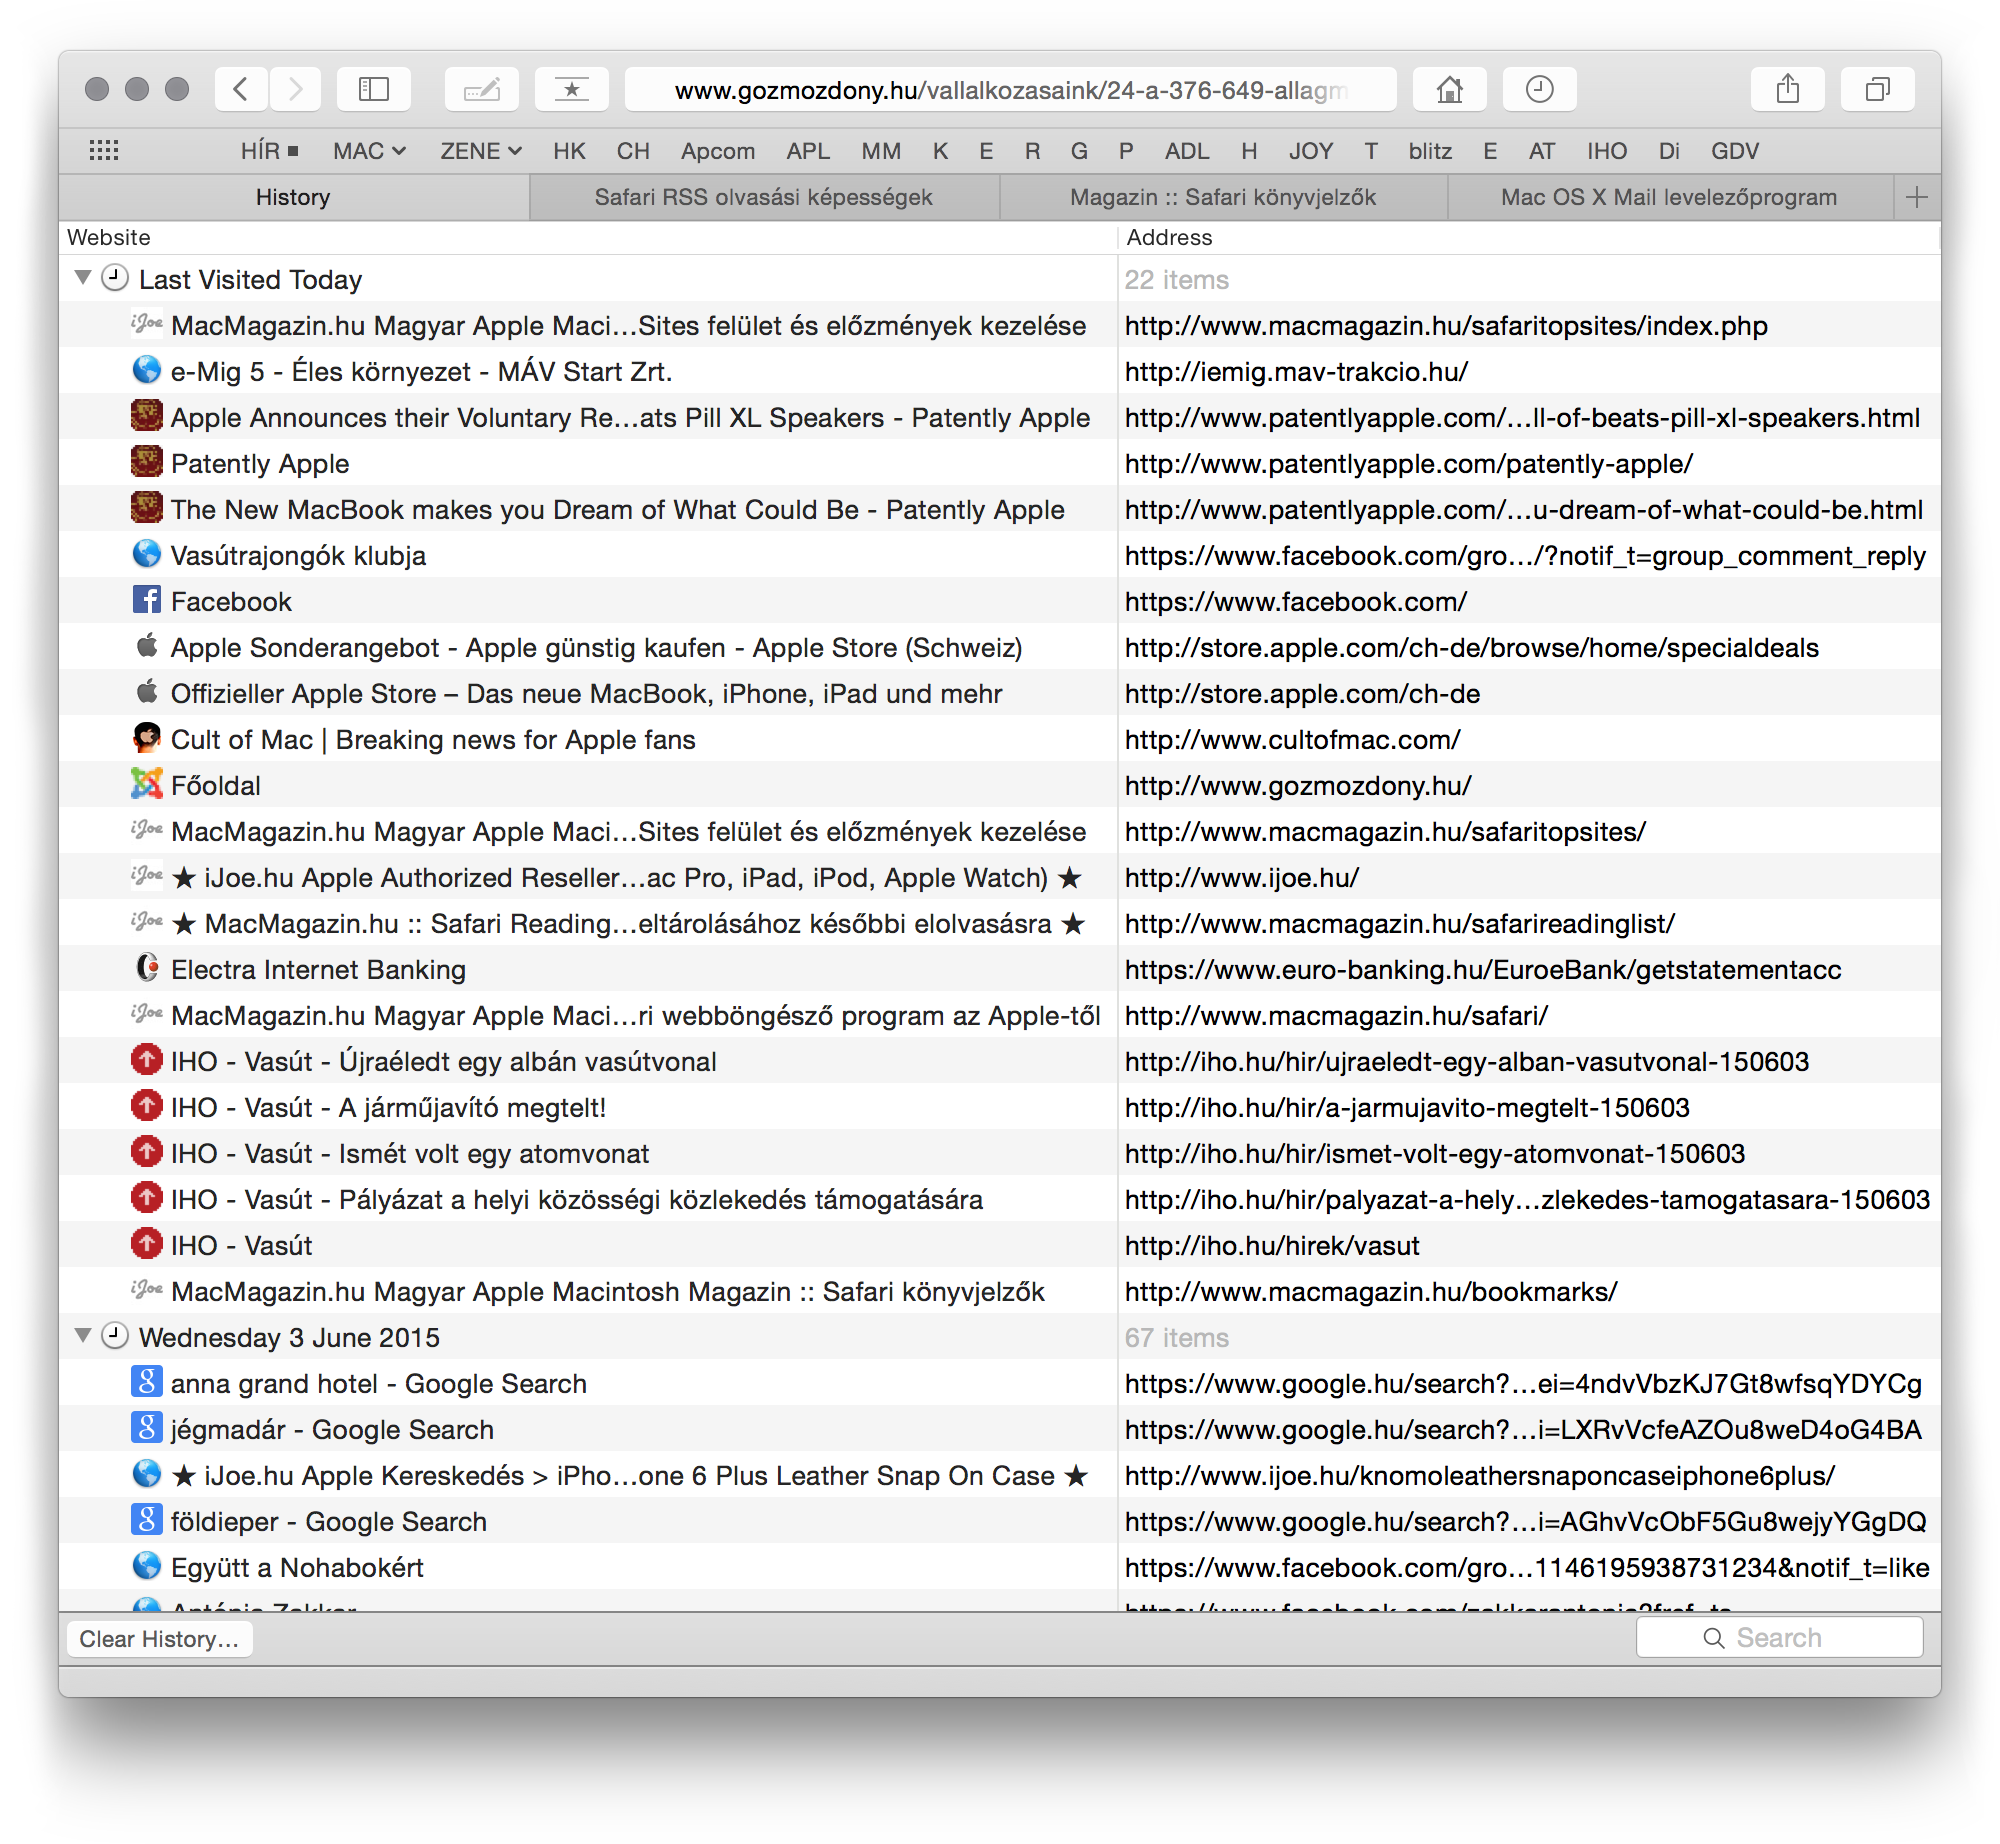Click the Cult of Mac favicon
The height and width of the screenshot is (1844, 2000).
tap(147, 738)
